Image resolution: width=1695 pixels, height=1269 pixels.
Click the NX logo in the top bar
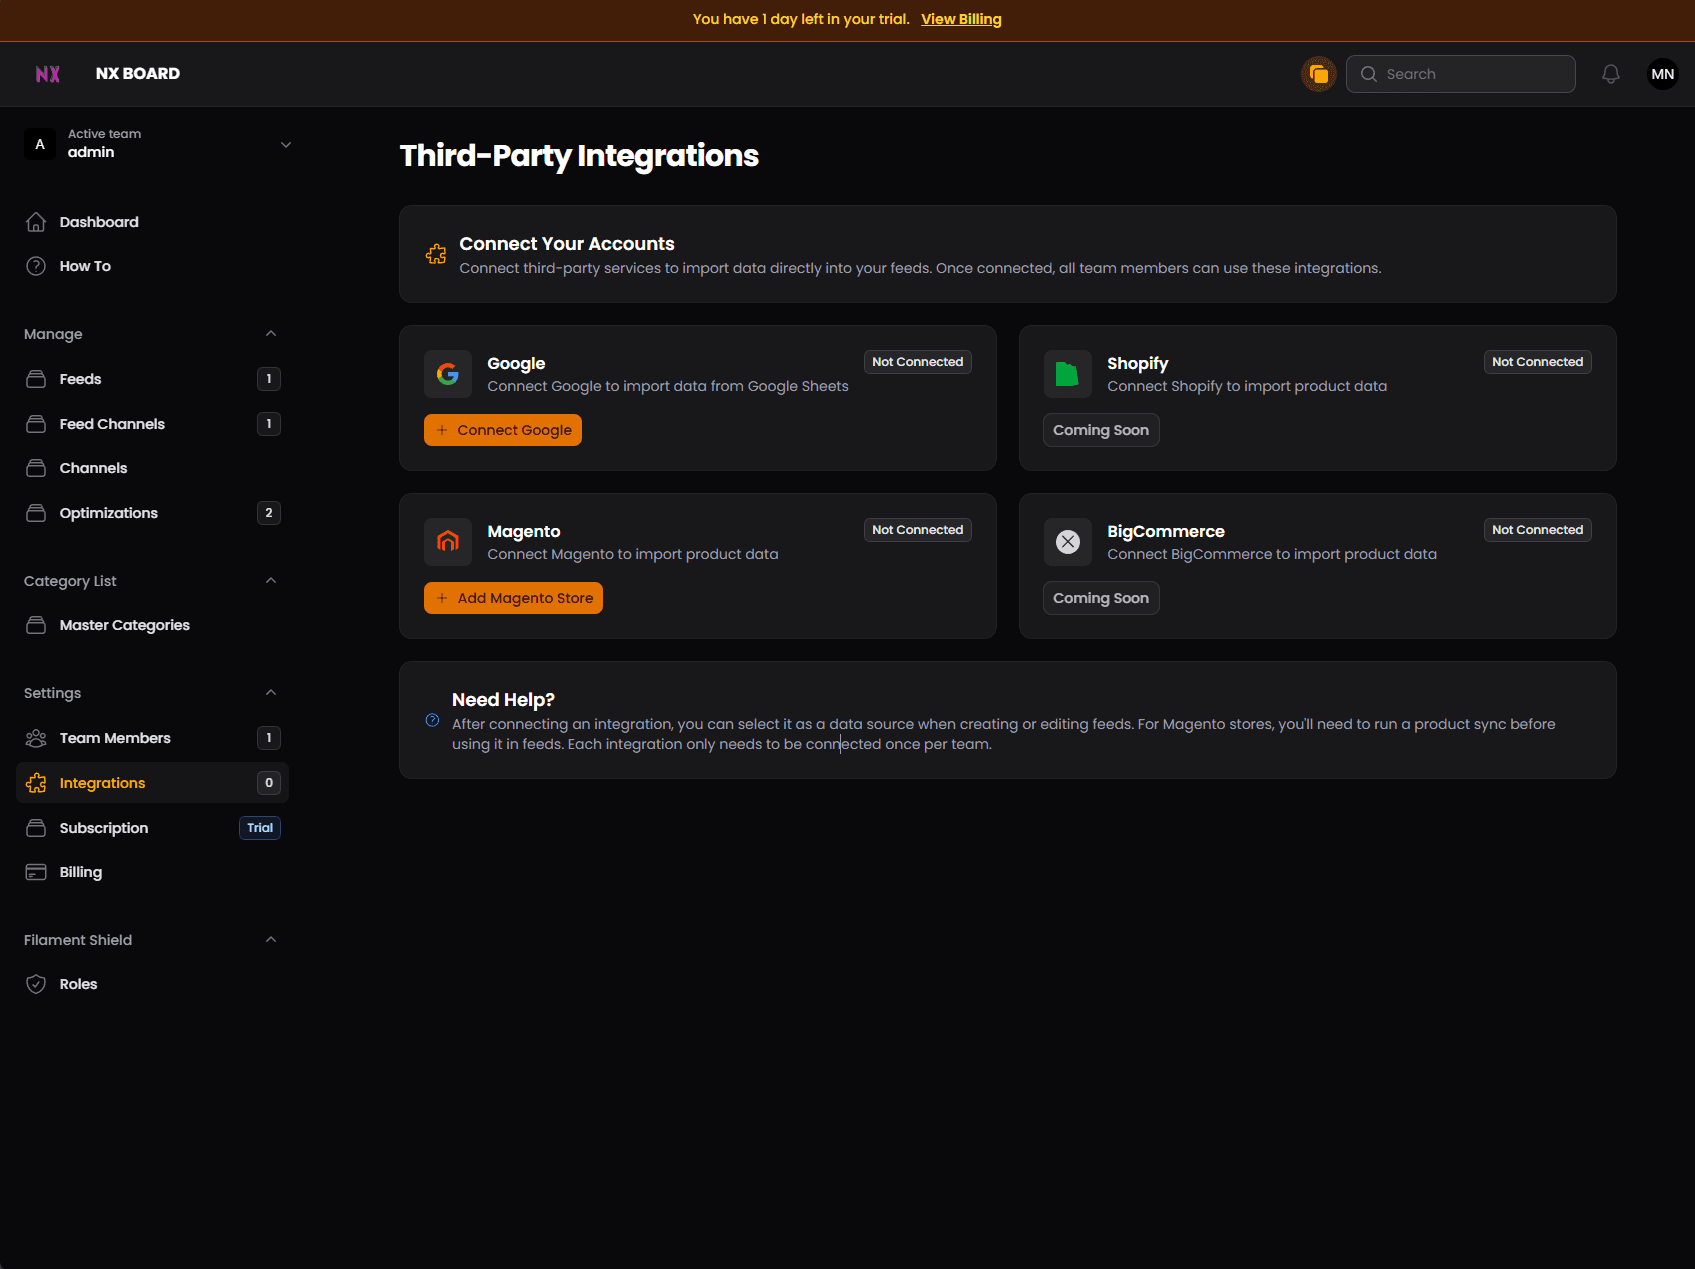click(47, 73)
